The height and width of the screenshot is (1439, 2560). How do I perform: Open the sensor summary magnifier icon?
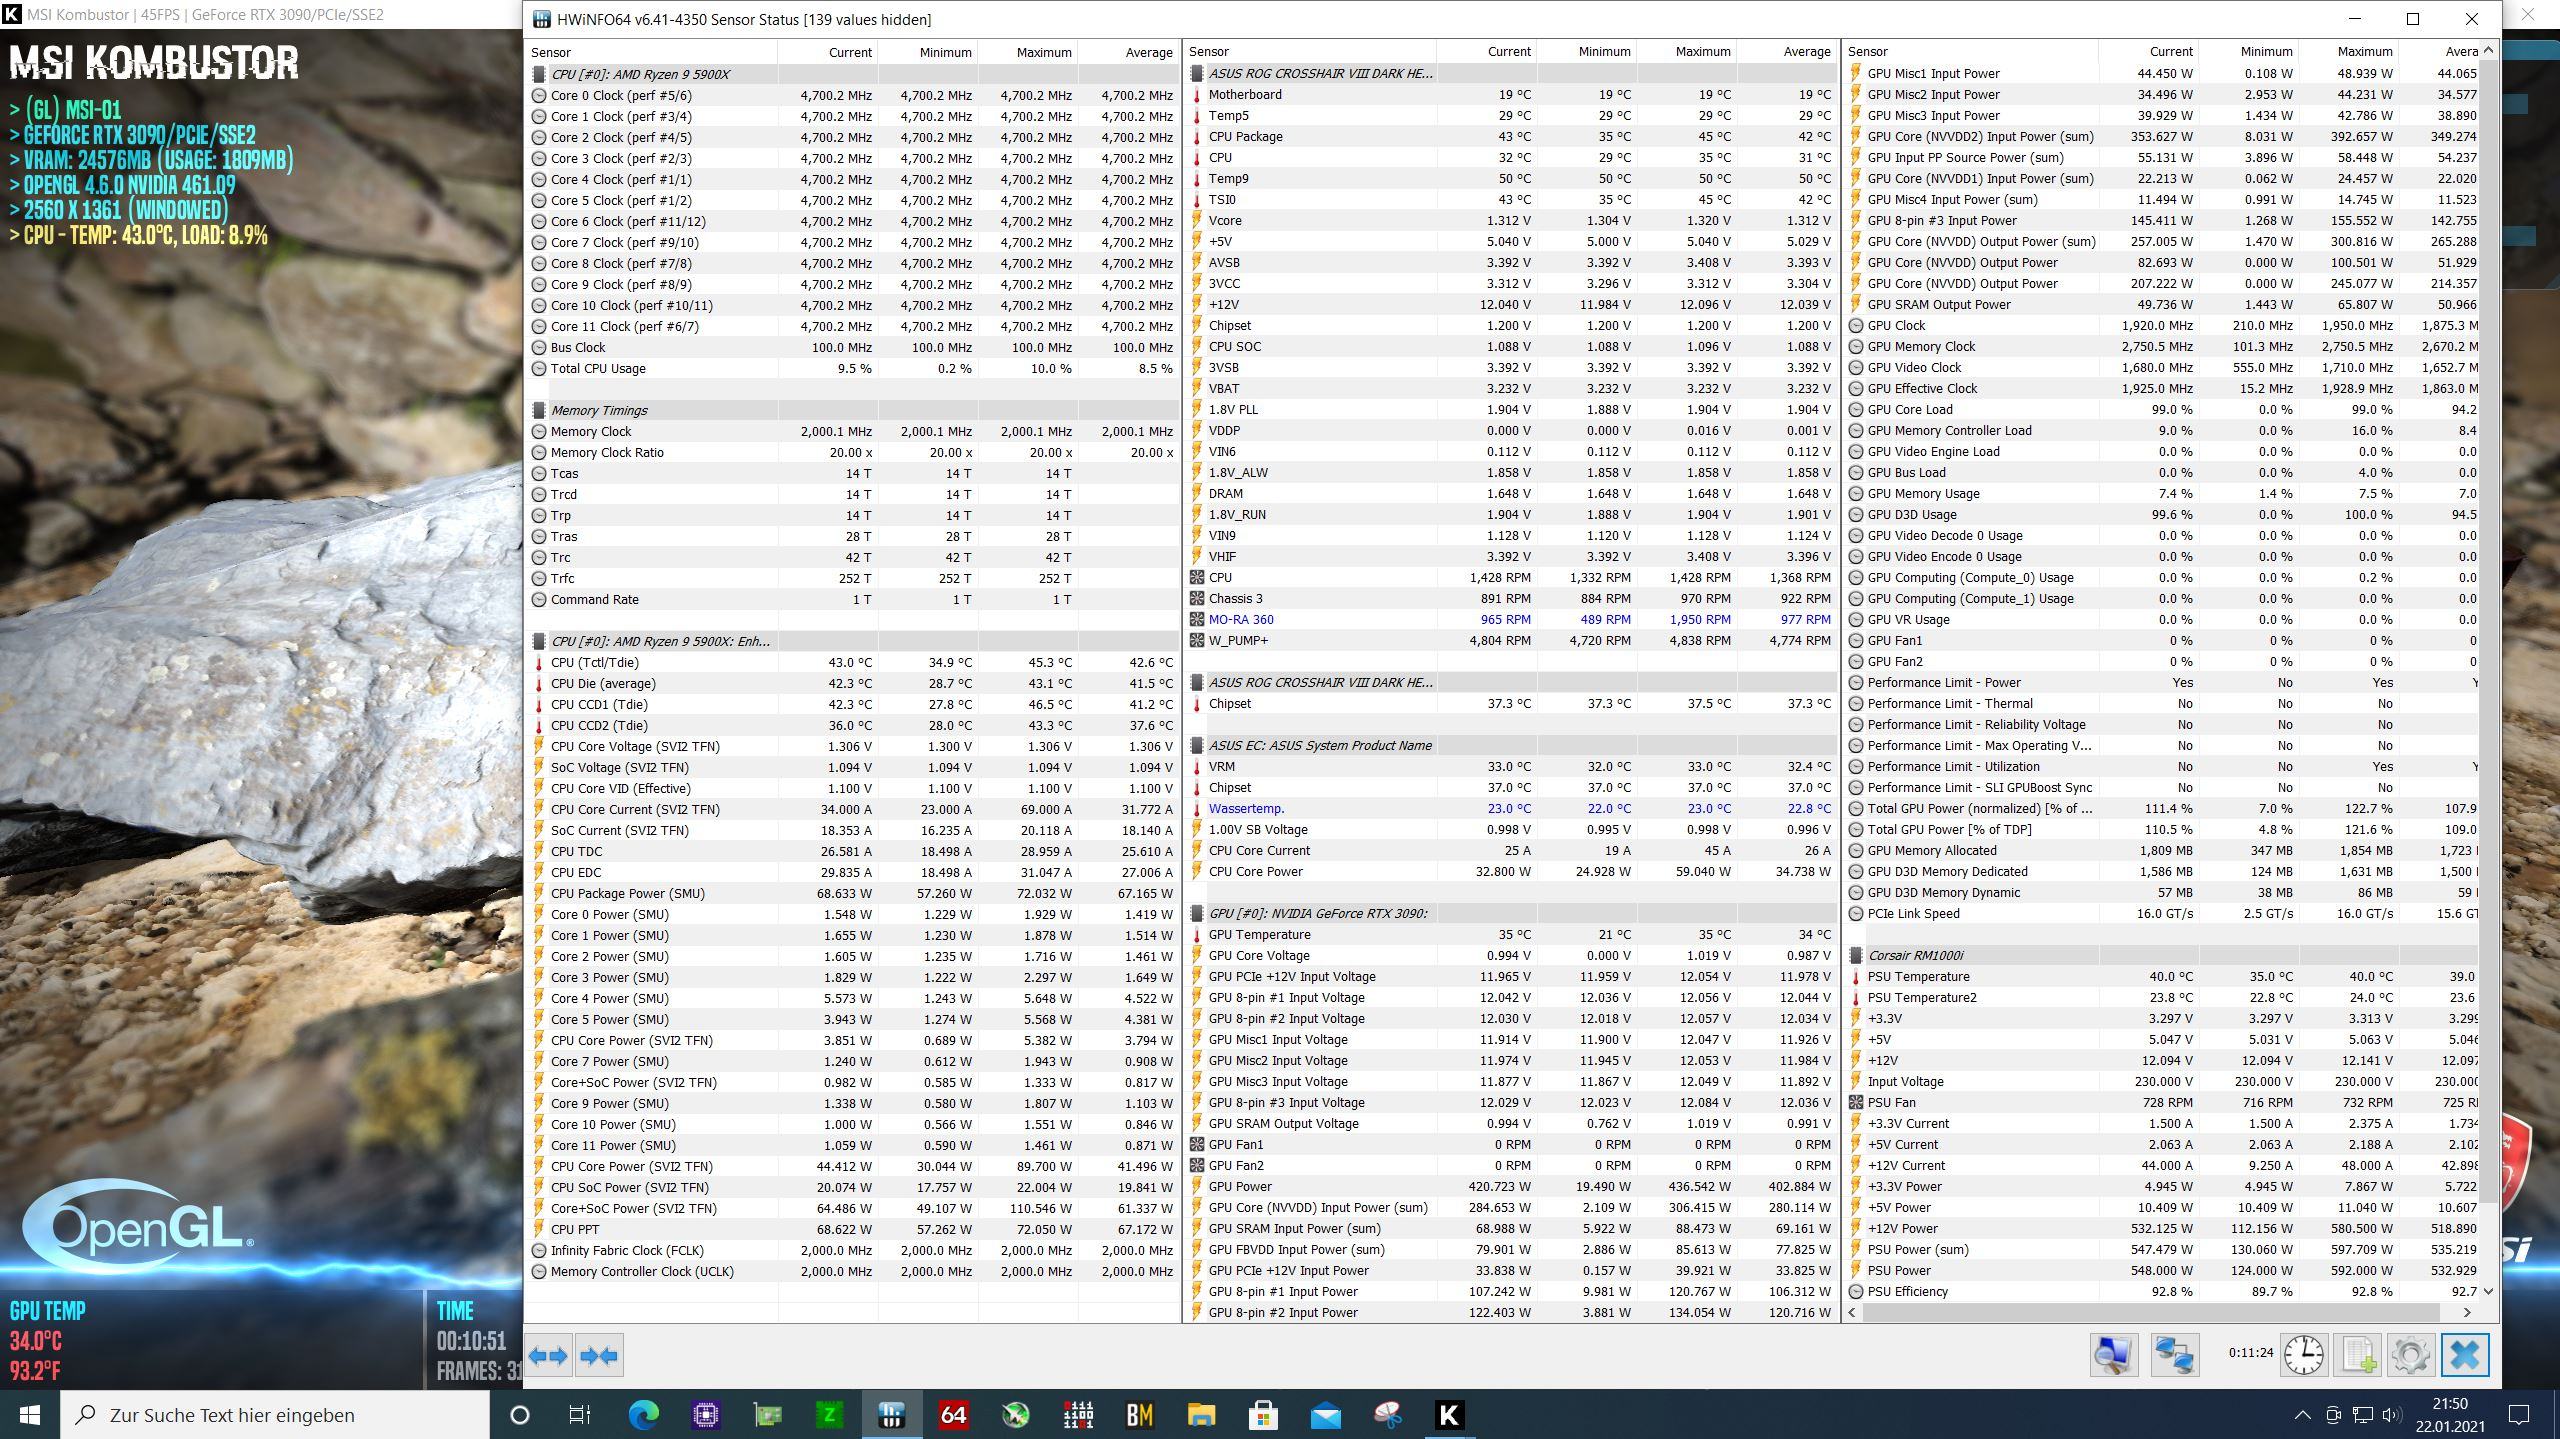(2113, 1356)
